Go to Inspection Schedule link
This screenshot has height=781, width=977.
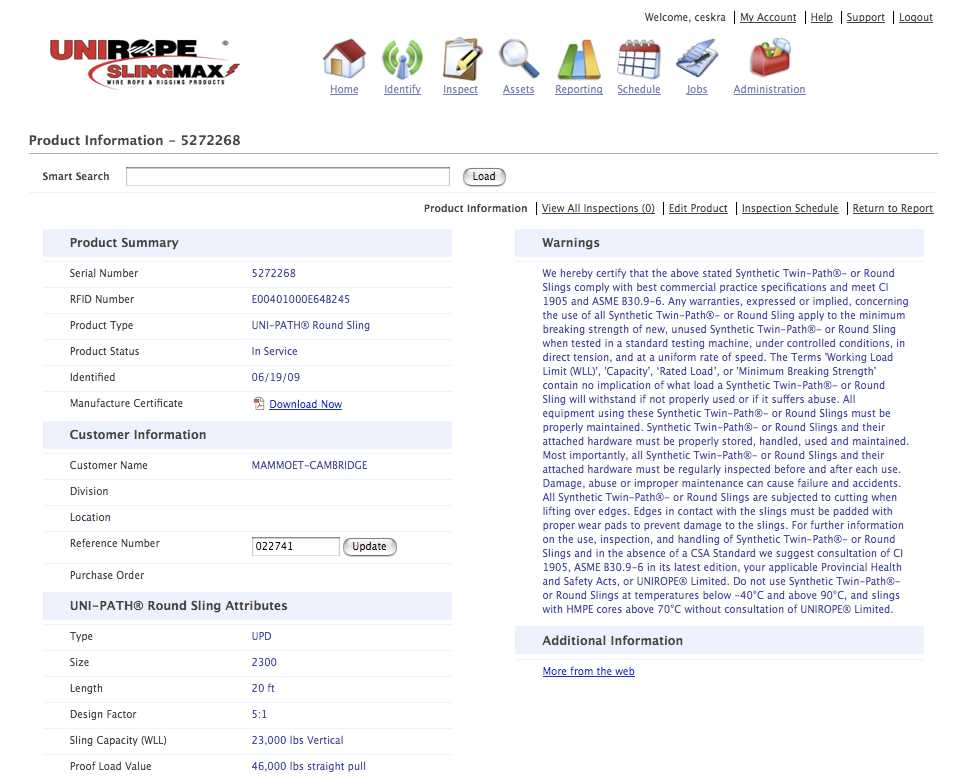pyautogui.click(x=790, y=209)
